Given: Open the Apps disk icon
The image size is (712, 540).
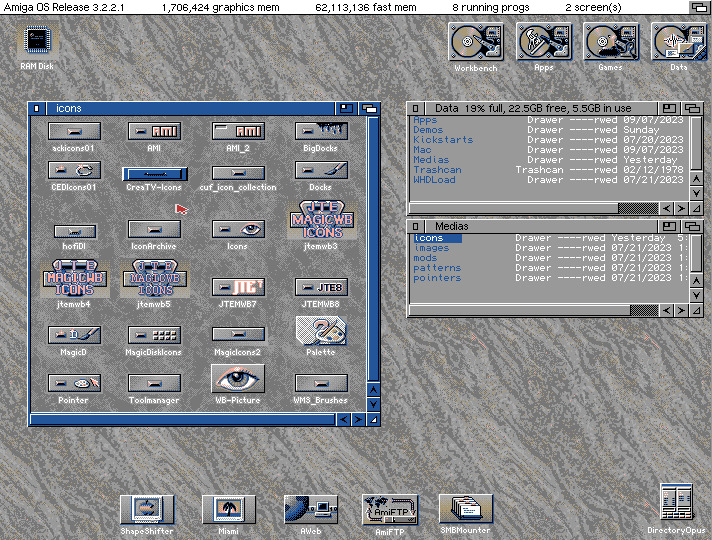Looking at the screenshot, I should (x=544, y=42).
